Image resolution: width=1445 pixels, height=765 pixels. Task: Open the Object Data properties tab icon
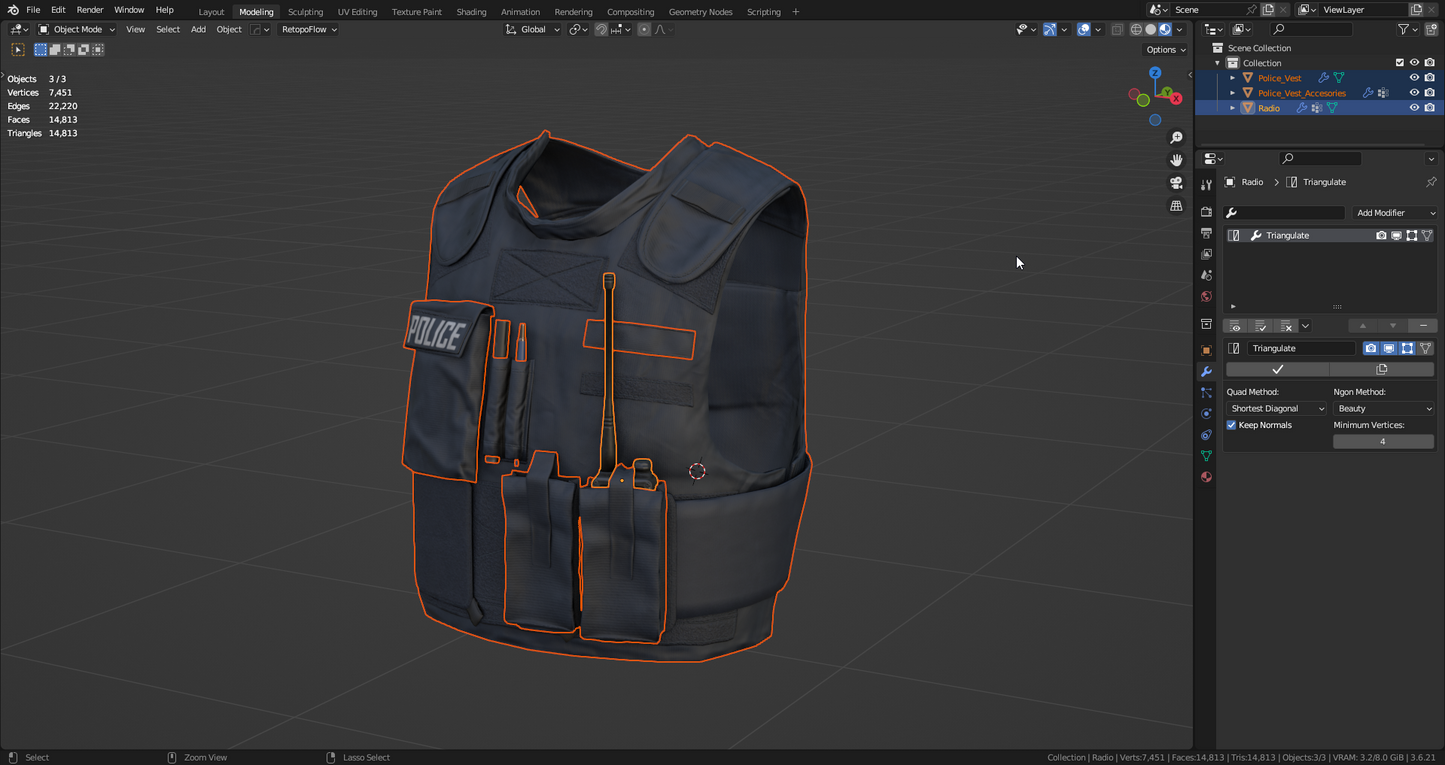(1206, 456)
